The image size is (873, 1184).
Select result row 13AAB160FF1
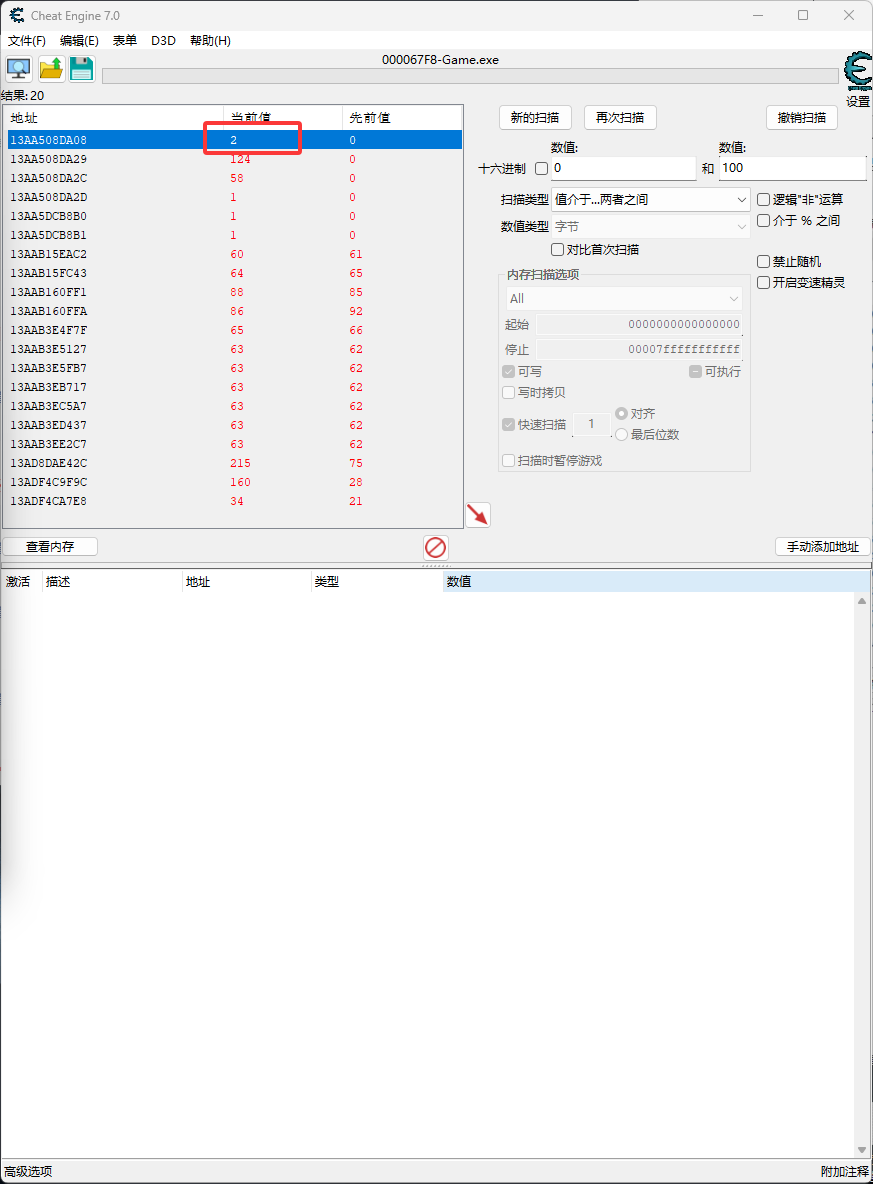click(x=234, y=292)
